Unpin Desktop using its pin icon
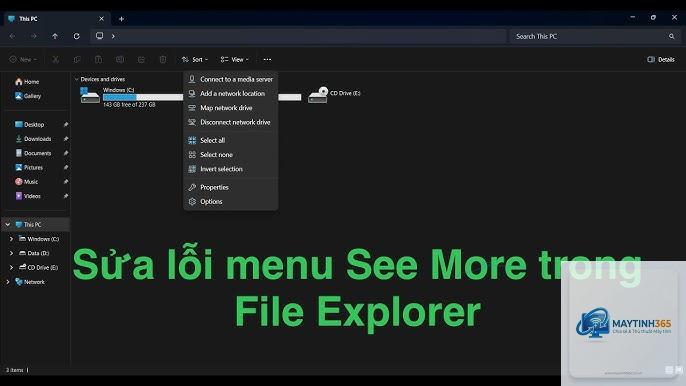The image size is (686, 386). (66, 125)
